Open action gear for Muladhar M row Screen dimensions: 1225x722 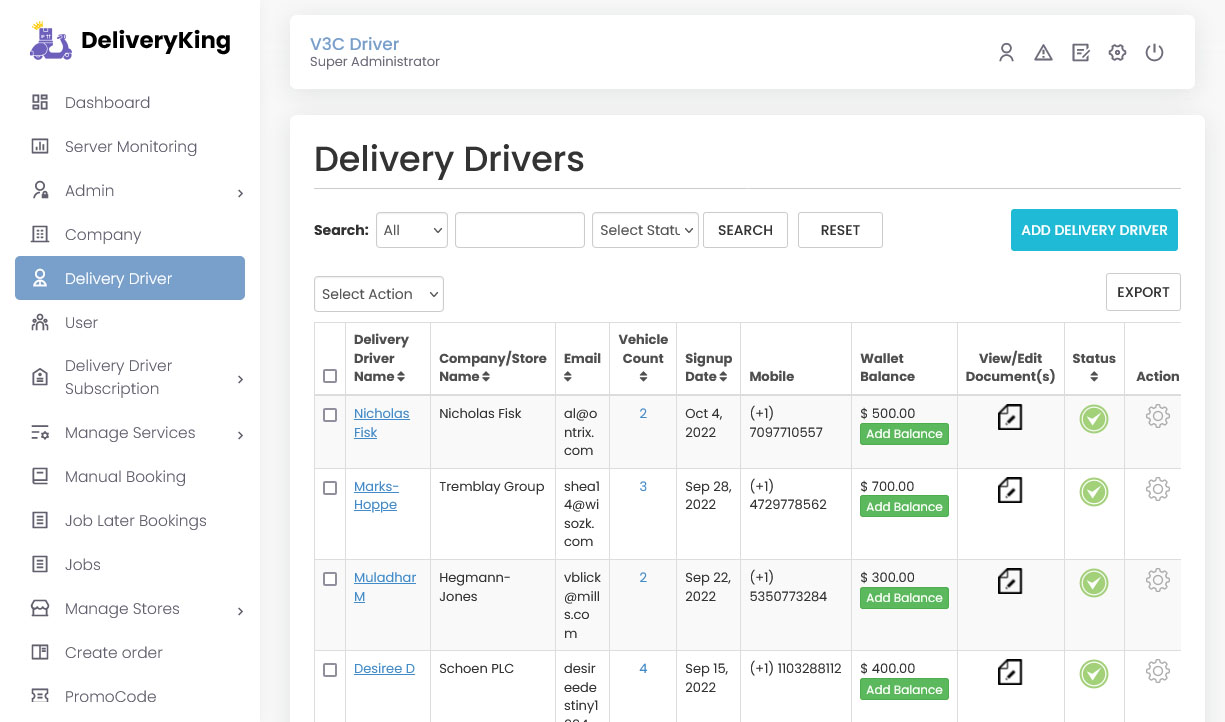pyautogui.click(x=1158, y=580)
